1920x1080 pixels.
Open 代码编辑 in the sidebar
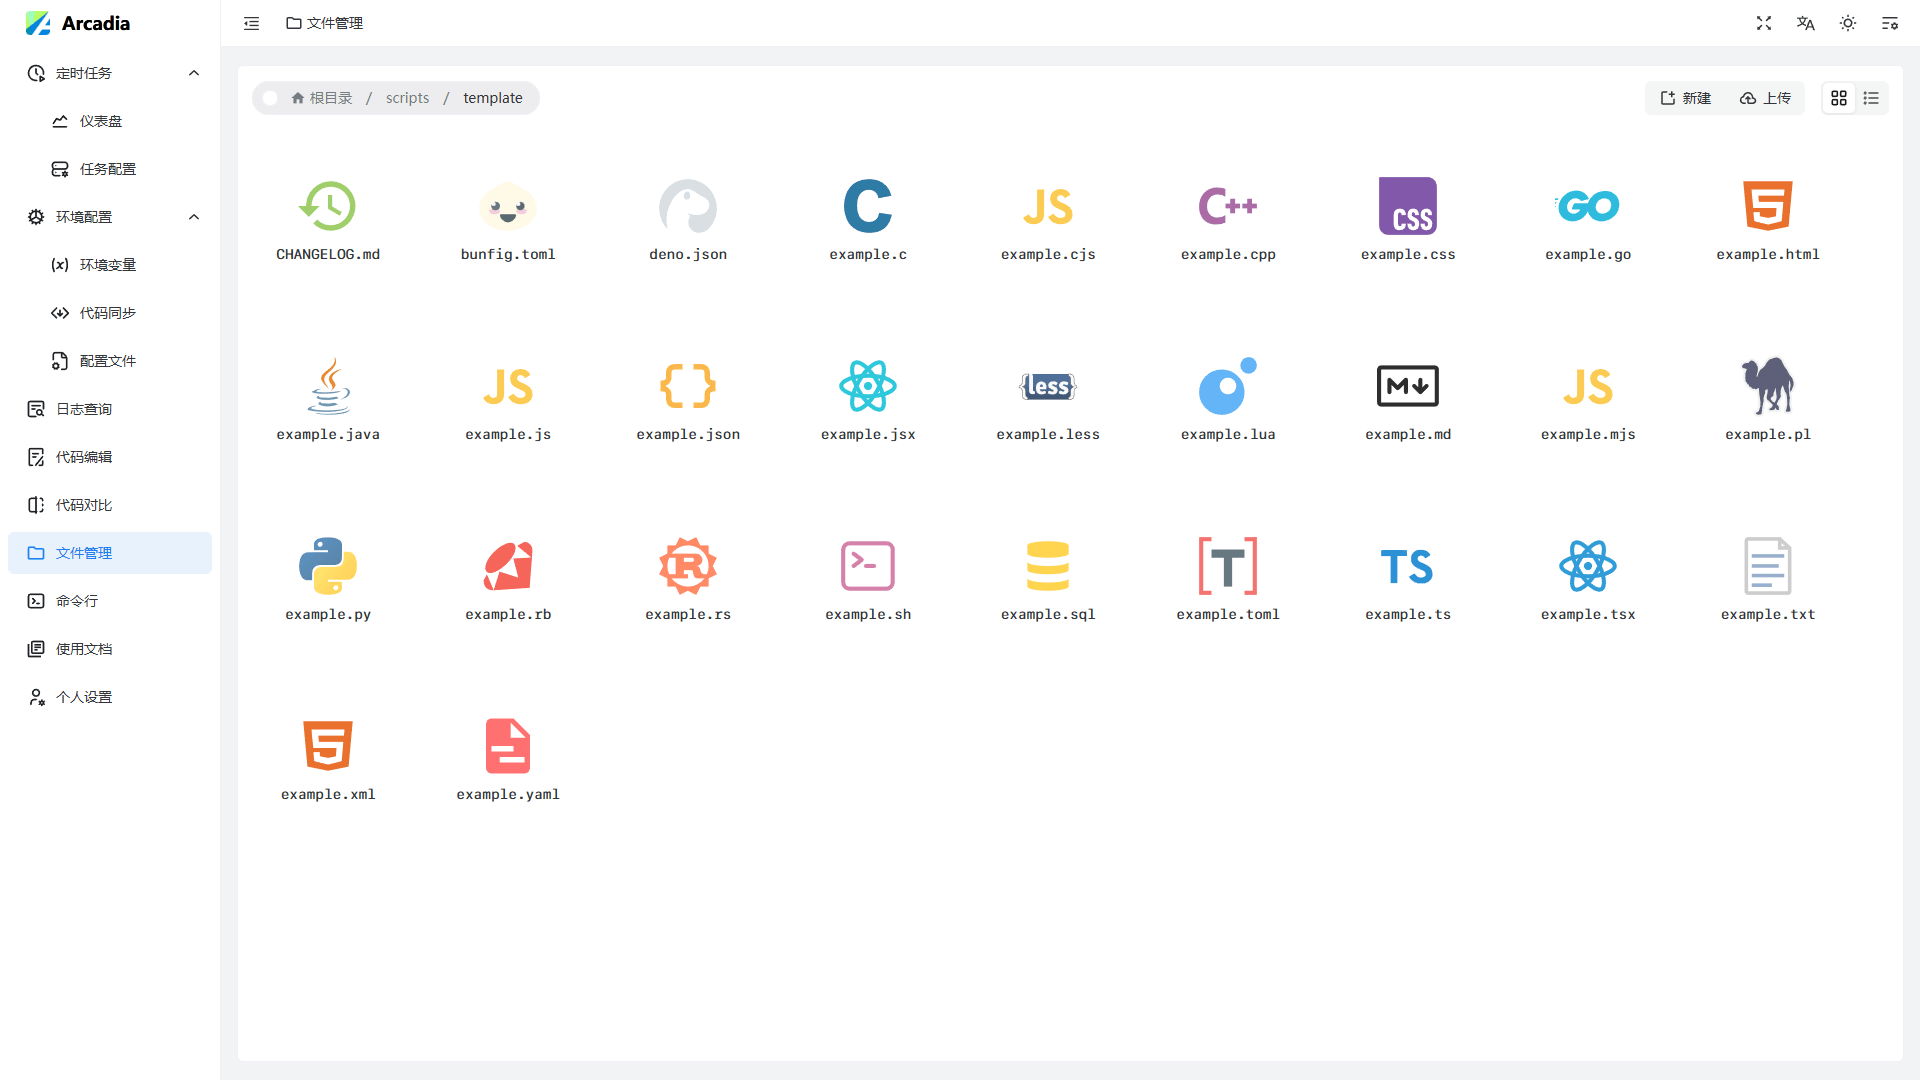pos(84,457)
